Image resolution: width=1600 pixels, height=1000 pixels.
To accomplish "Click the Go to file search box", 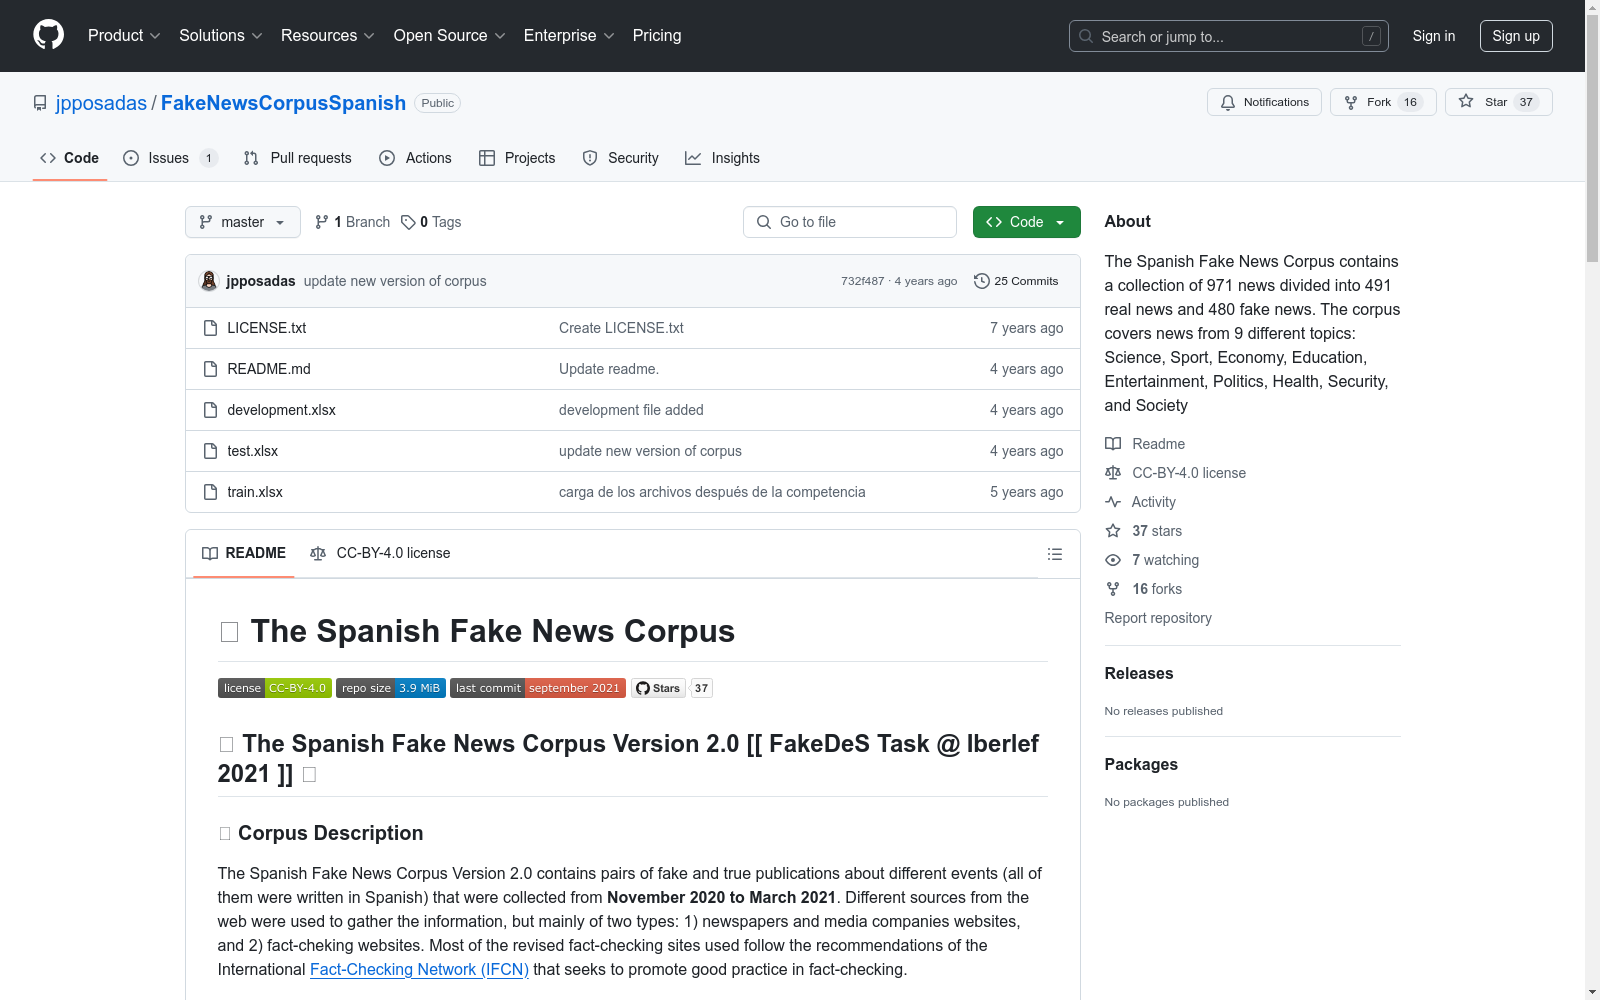I will coord(850,222).
